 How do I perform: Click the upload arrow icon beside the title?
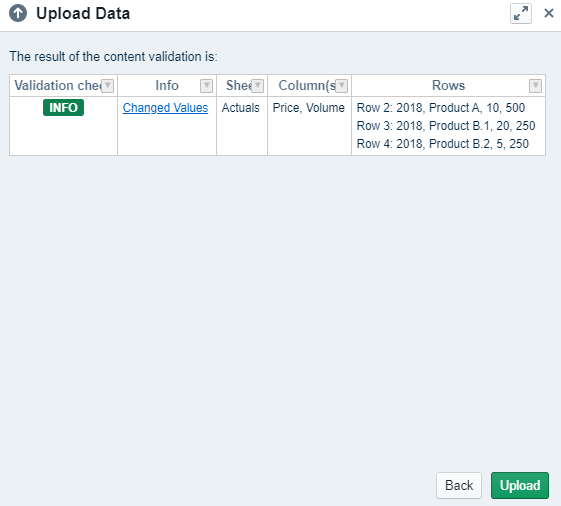click(x=18, y=14)
